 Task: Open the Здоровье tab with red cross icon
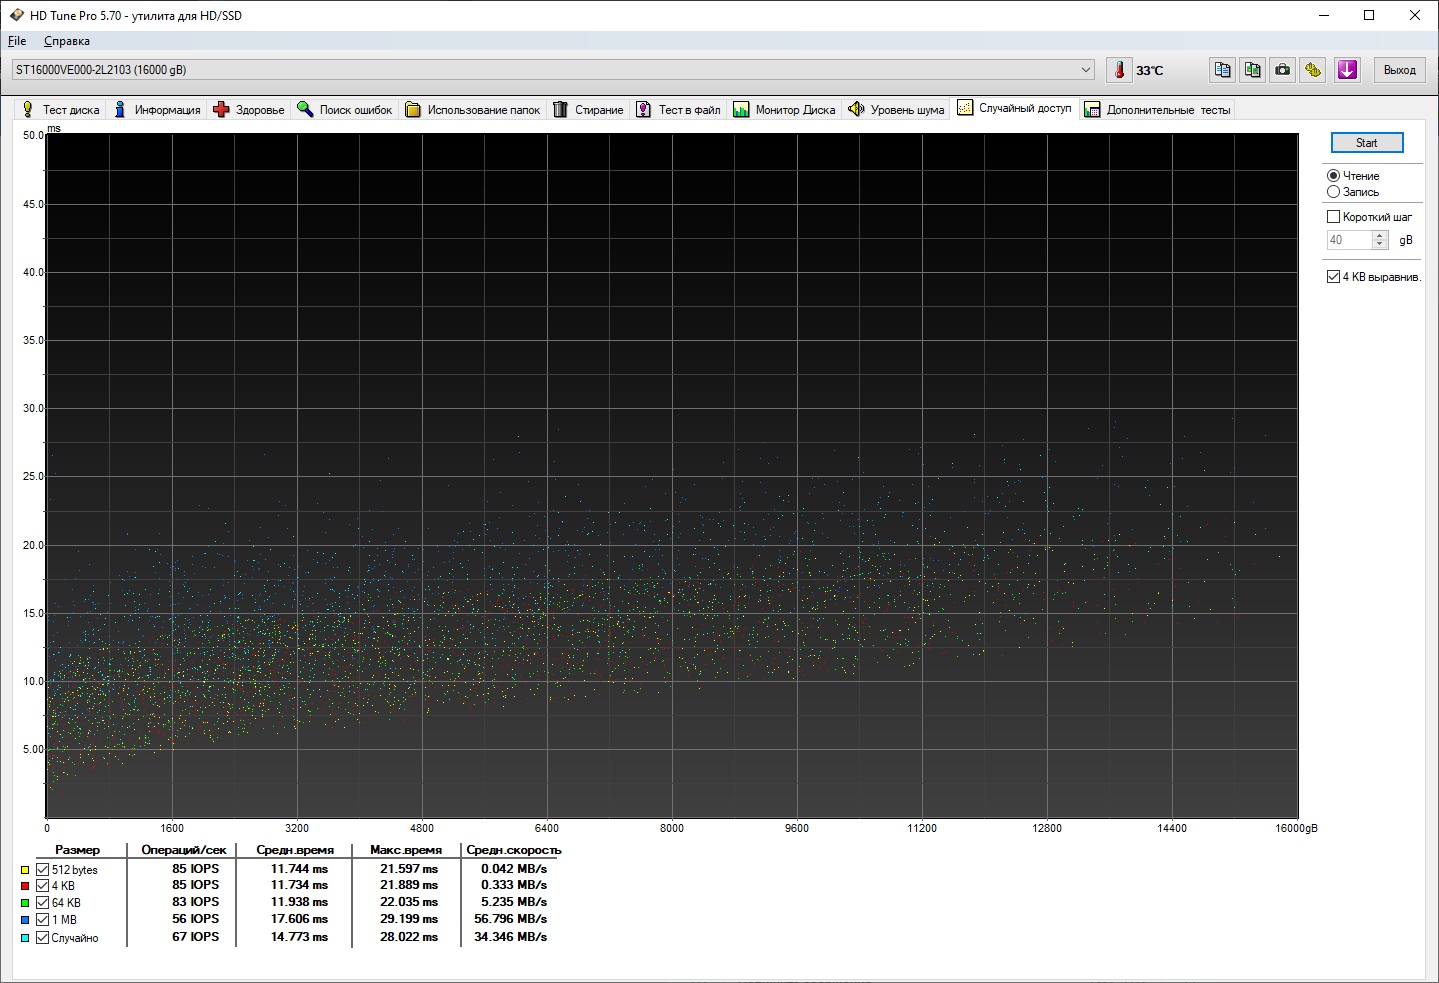249,110
